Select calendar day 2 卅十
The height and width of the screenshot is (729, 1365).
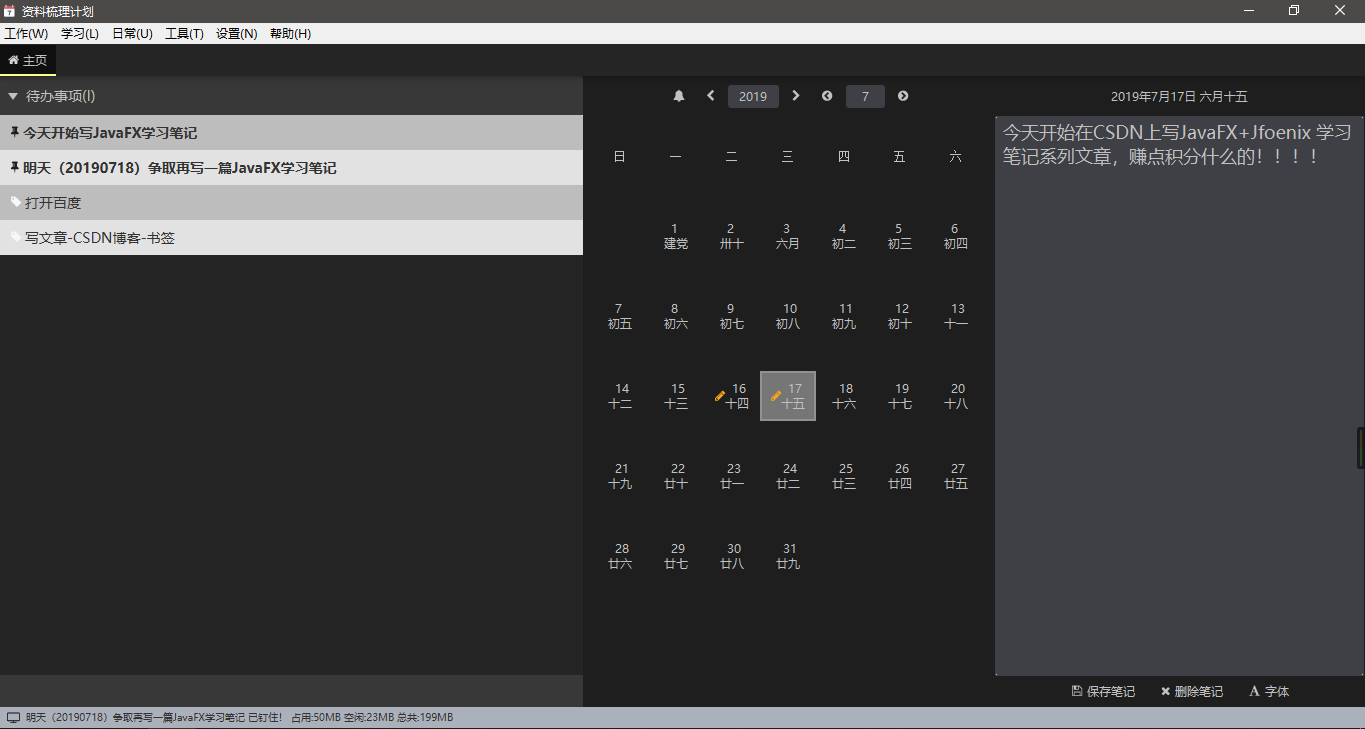pyautogui.click(x=732, y=236)
